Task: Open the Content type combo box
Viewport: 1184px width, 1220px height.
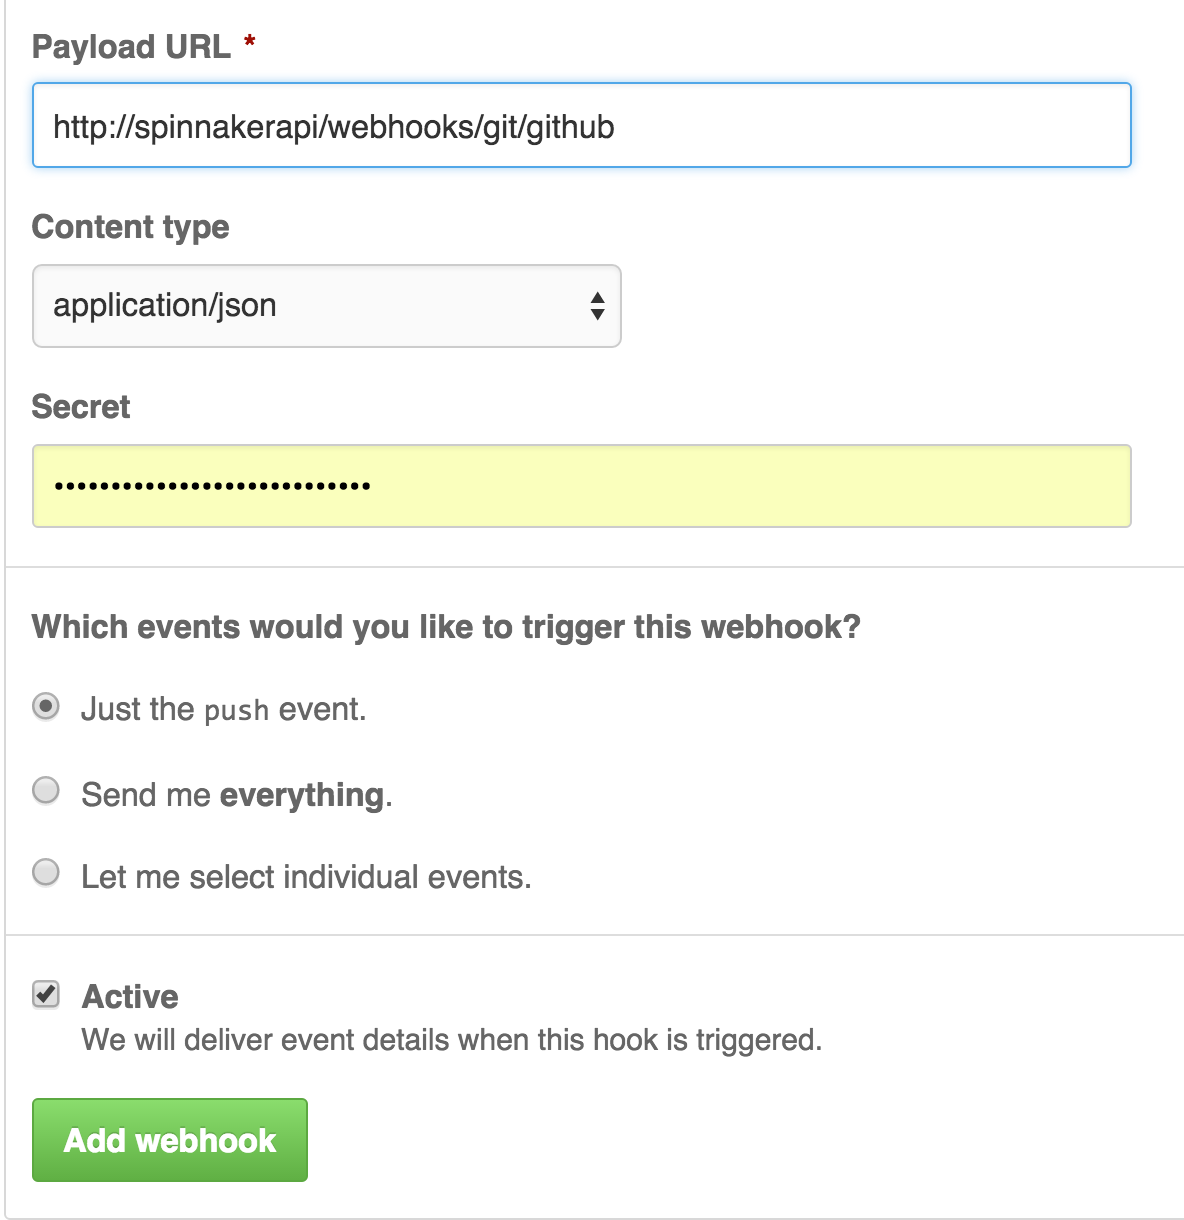Action: pos(326,306)
